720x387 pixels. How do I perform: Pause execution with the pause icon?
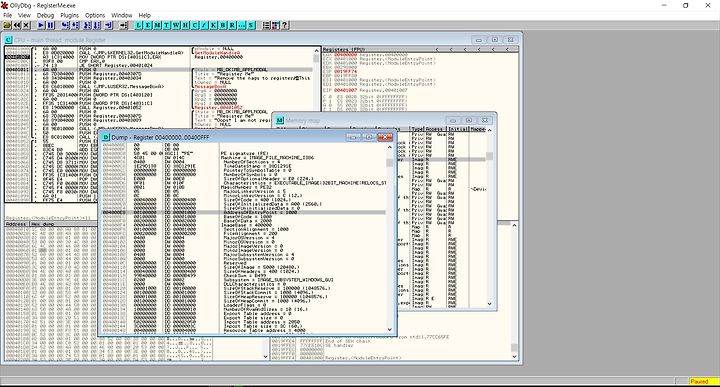[x=51, y=25]
